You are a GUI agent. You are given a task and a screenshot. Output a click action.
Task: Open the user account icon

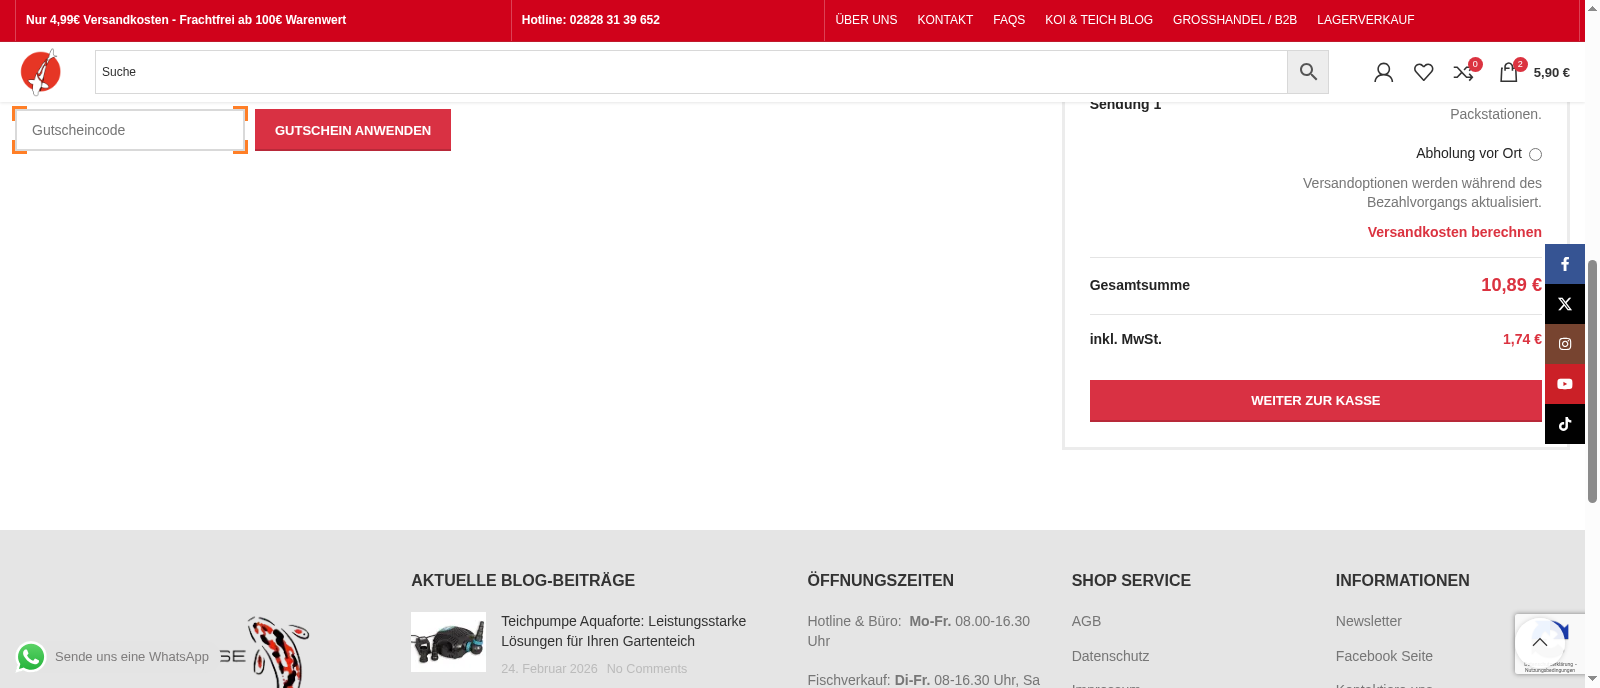(1383, 72)
